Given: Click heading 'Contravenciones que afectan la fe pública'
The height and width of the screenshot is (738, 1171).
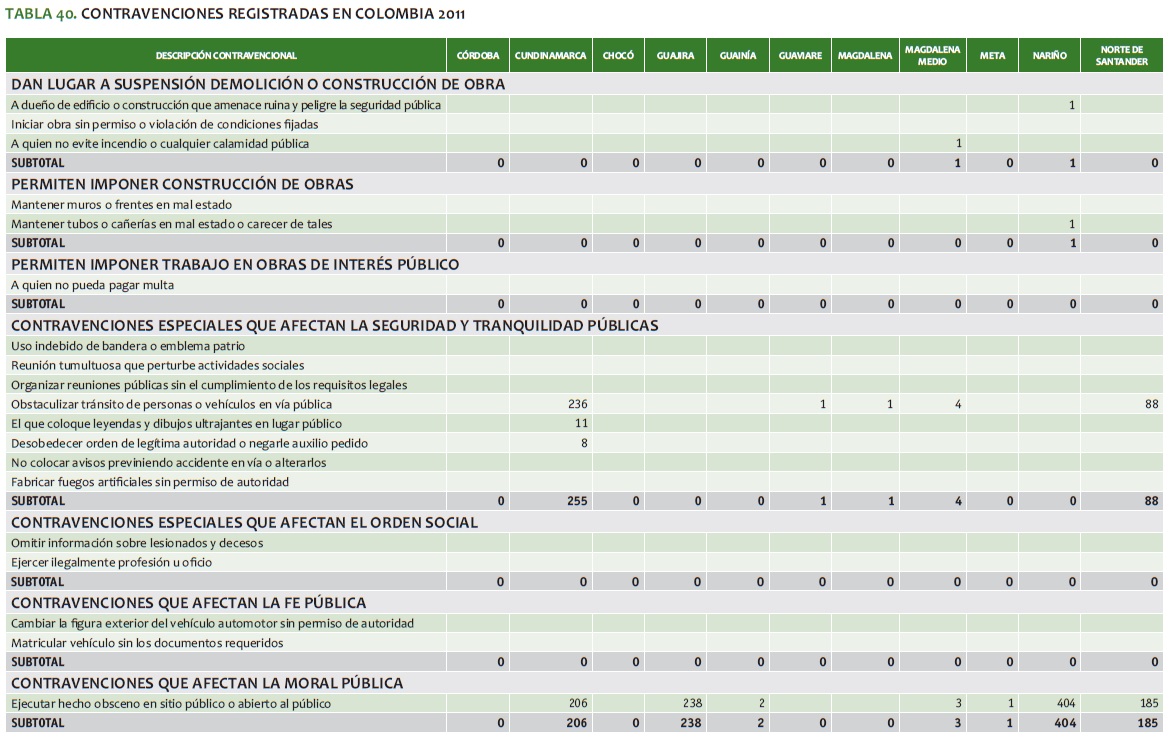Looking at the screenshot, I should point(189,603).
